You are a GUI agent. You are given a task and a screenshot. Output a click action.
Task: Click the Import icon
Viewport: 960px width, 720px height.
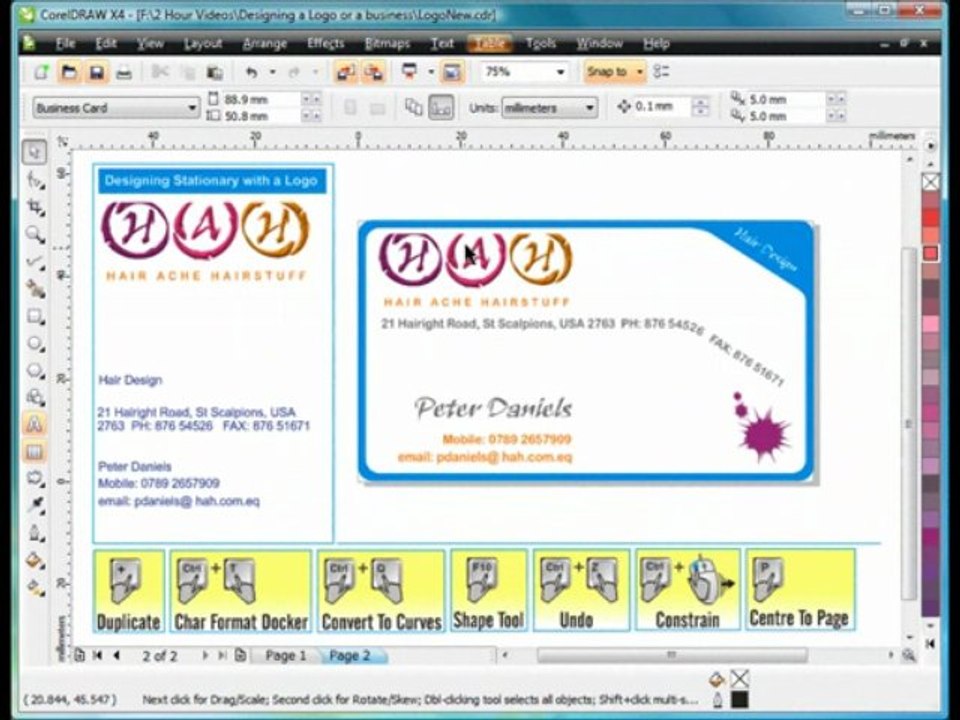[x=346, y=72]
